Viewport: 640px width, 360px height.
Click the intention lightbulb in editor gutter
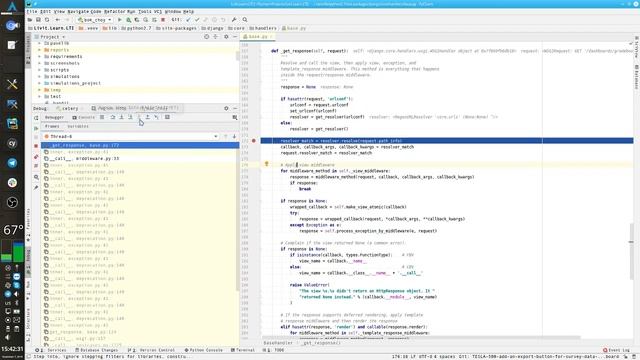click(x=267, y=164)
